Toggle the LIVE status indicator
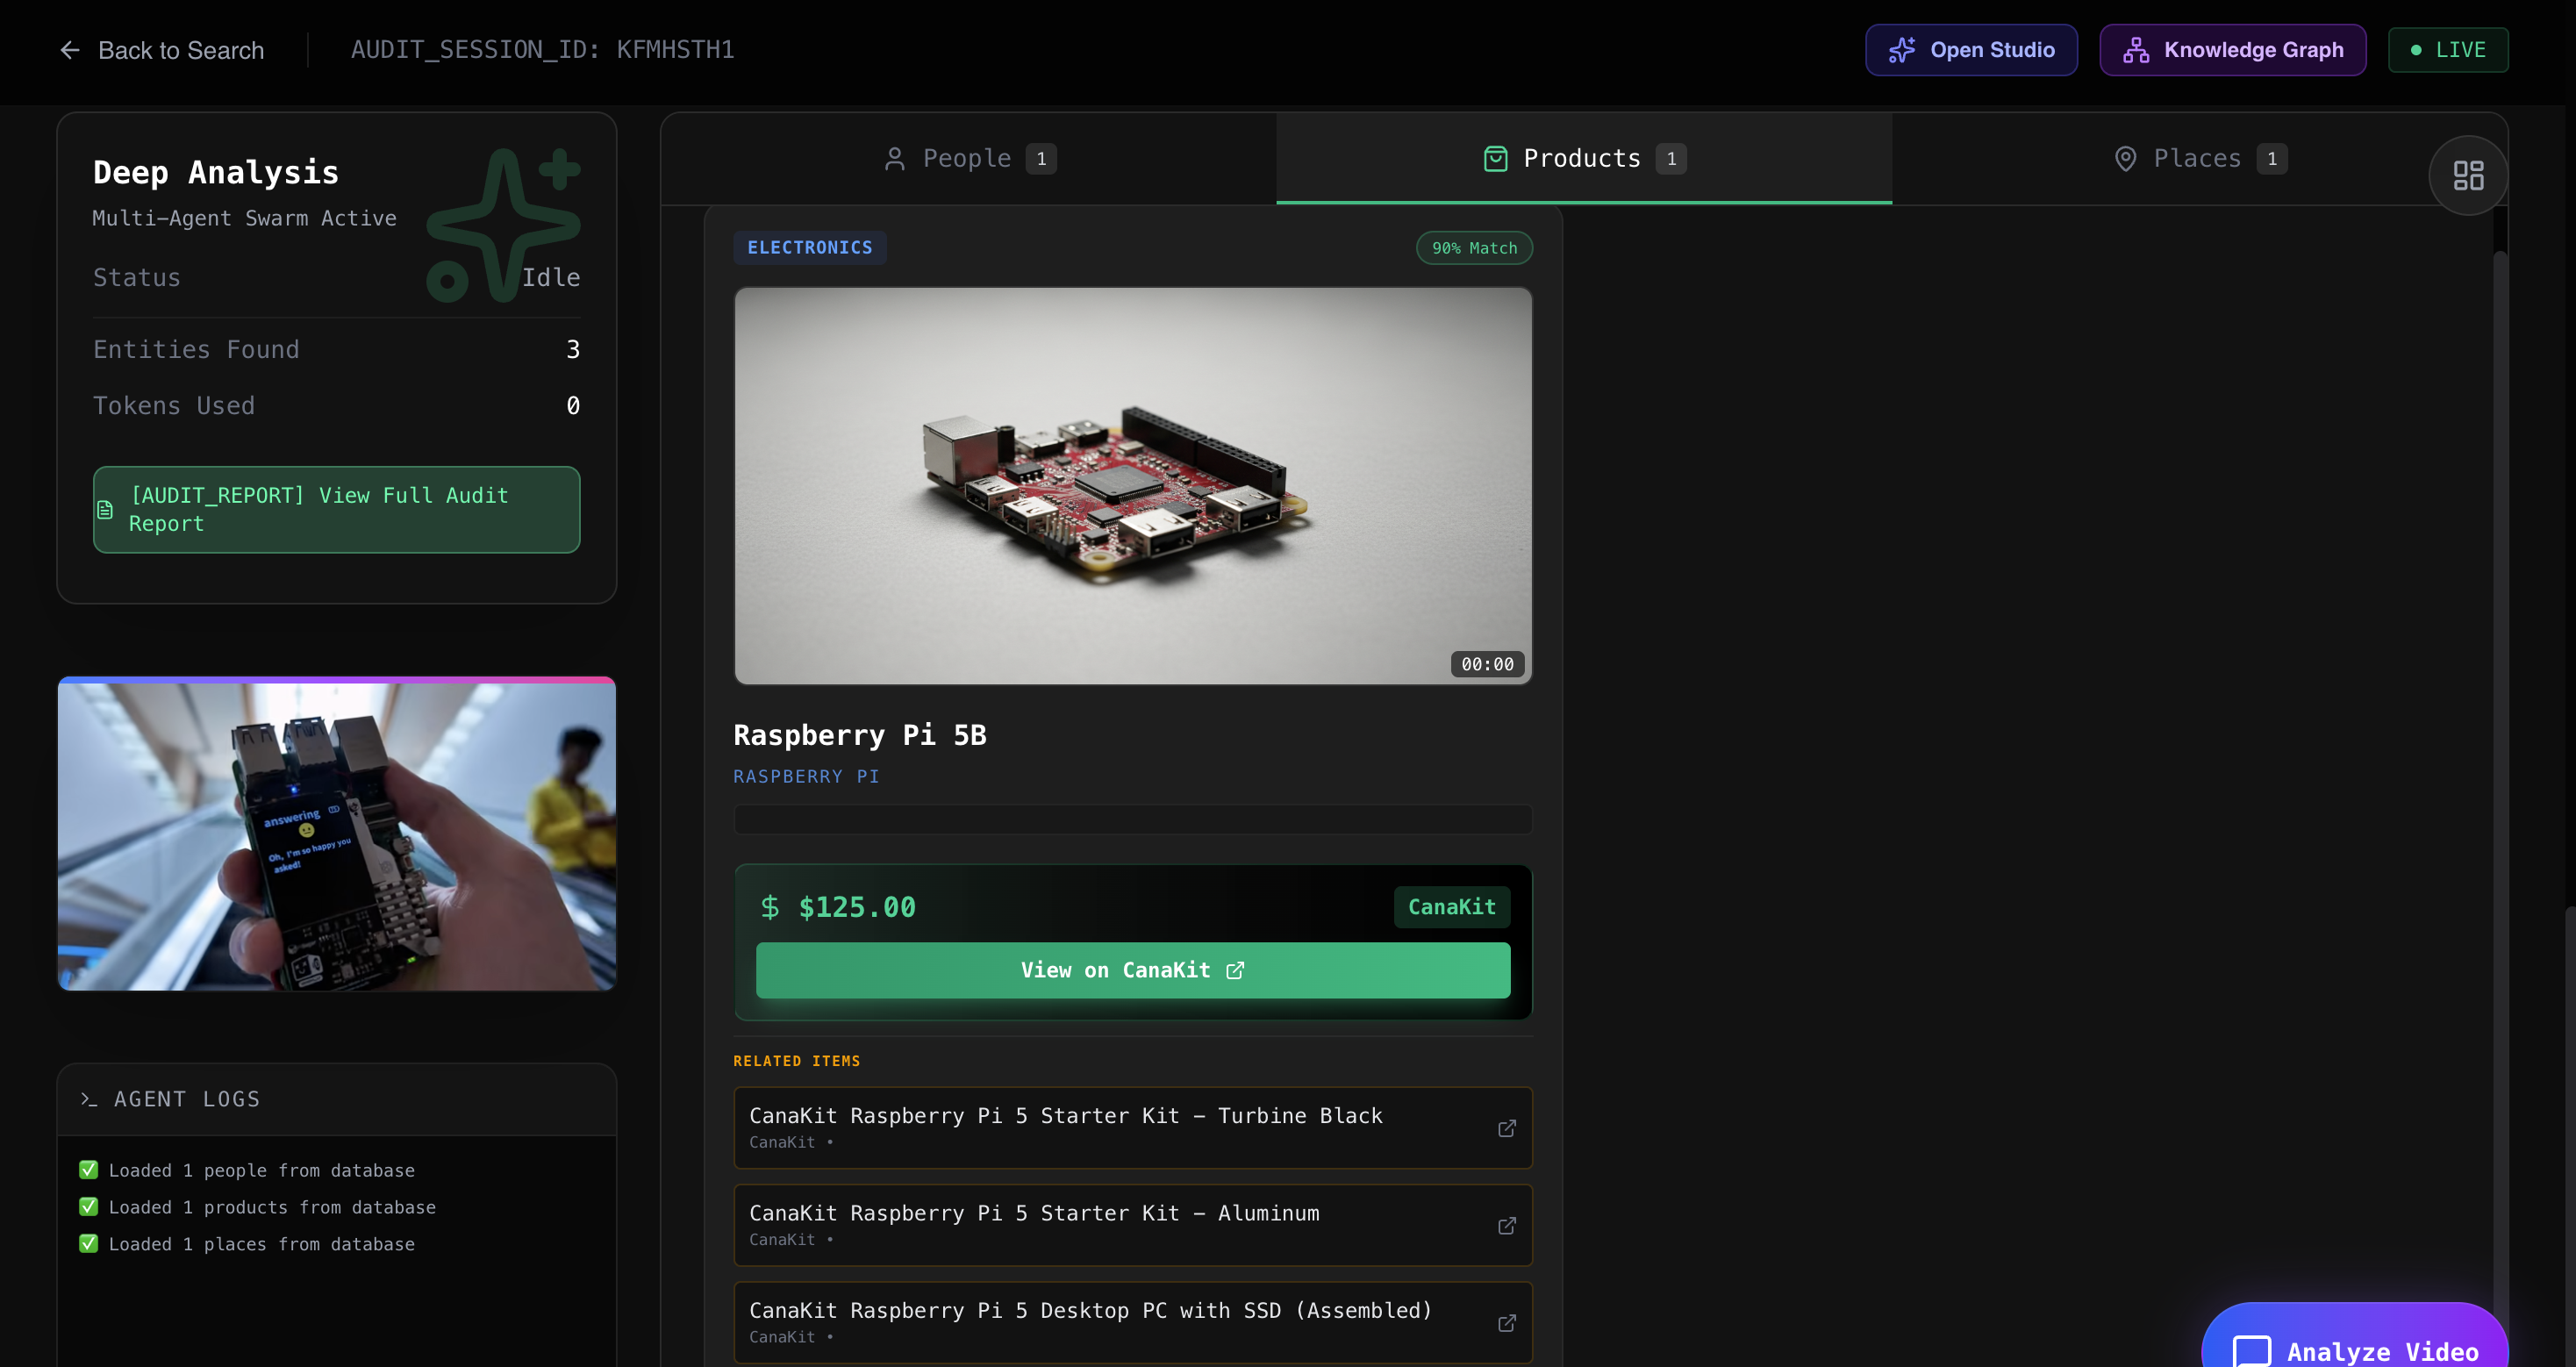Screen dimensions: 2576x1367 [2447, 50]
